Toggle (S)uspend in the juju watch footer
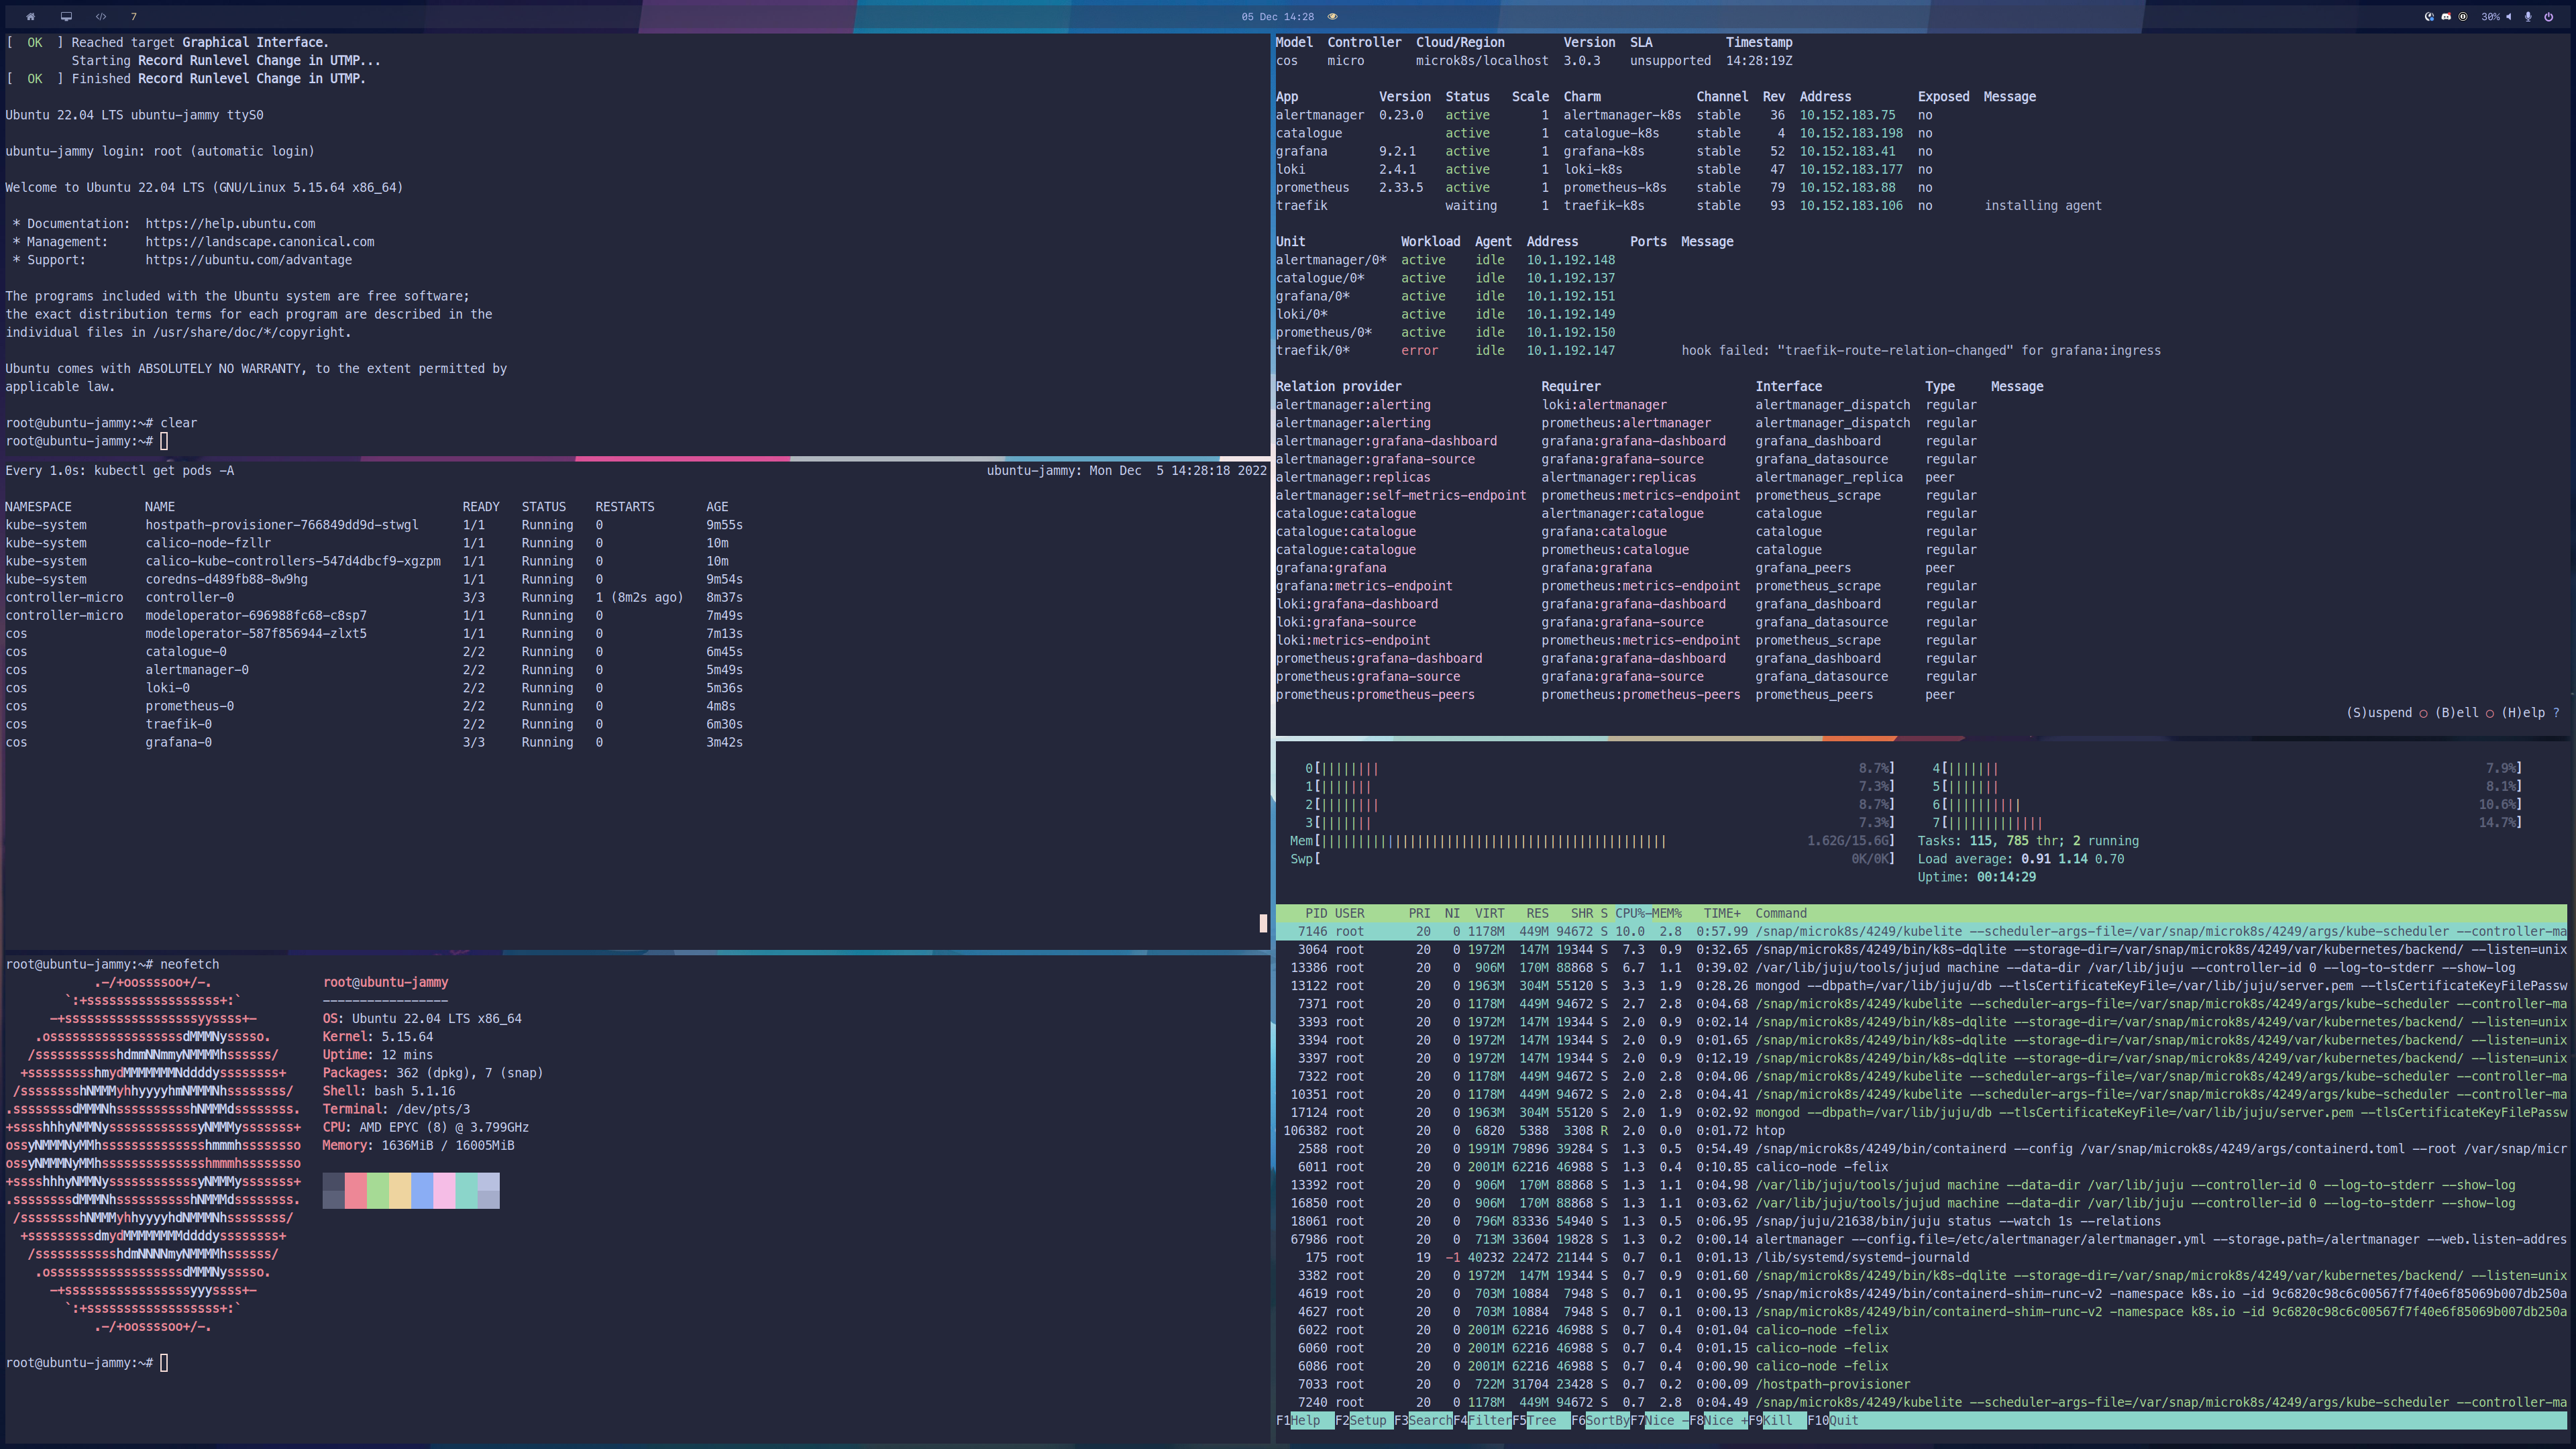 [x=2379, y=713]
